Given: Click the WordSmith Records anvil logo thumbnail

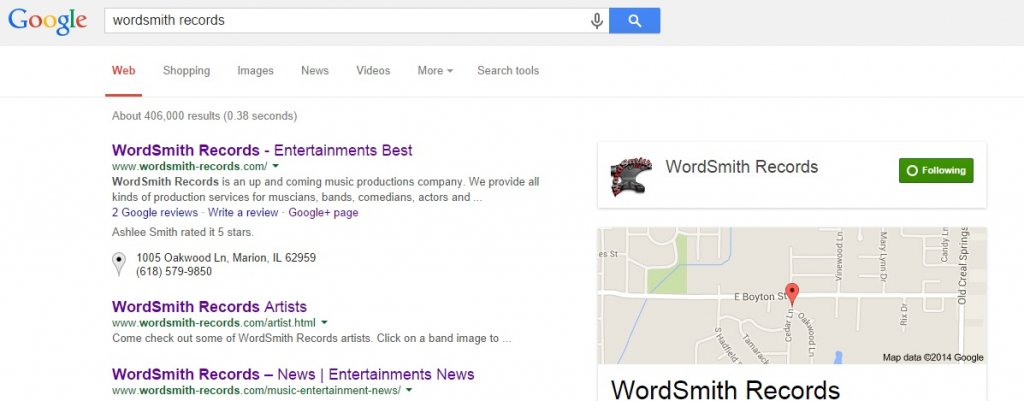Looking at the screenshot, I should pyautogui.click(x=632, y=176).
